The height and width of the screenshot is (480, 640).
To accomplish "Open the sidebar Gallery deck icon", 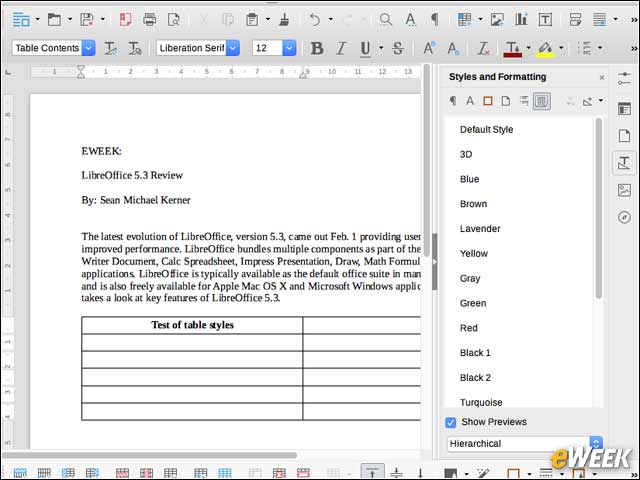I will (624, 190).
